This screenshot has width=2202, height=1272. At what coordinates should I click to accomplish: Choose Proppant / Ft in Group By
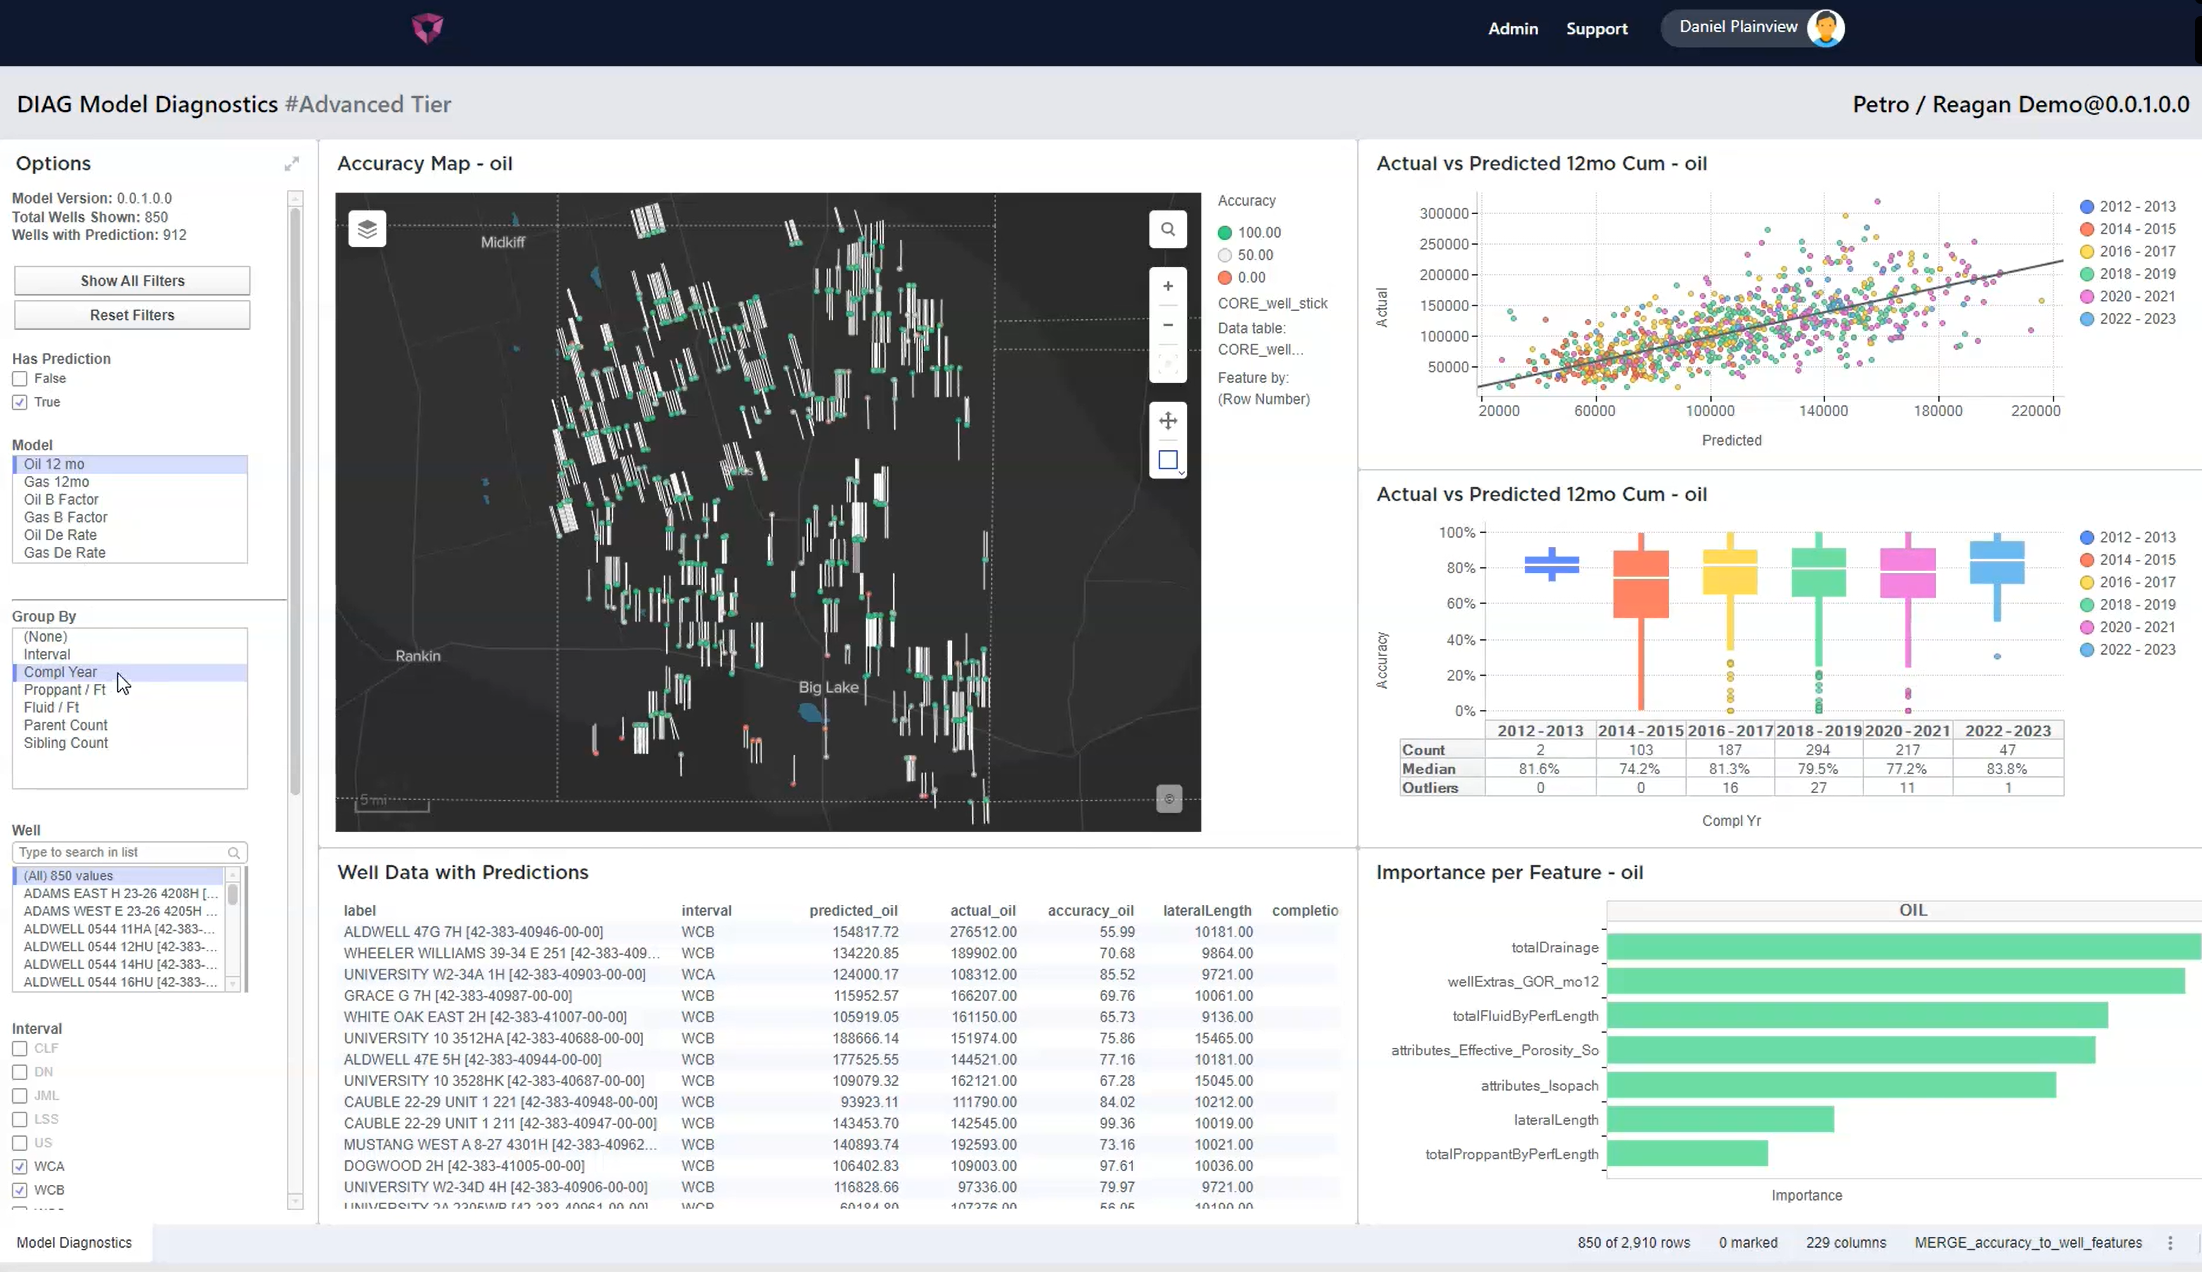click(x=65, y=690)
